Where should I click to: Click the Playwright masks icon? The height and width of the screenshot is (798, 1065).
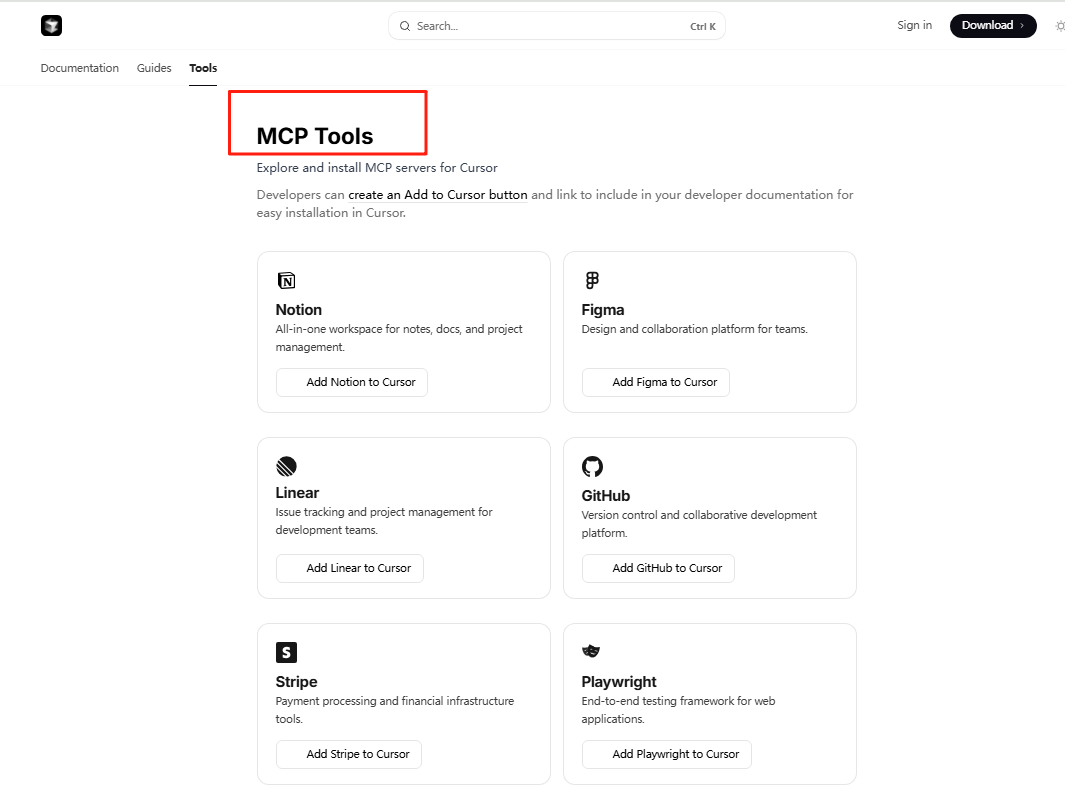[x=592, y=651]
